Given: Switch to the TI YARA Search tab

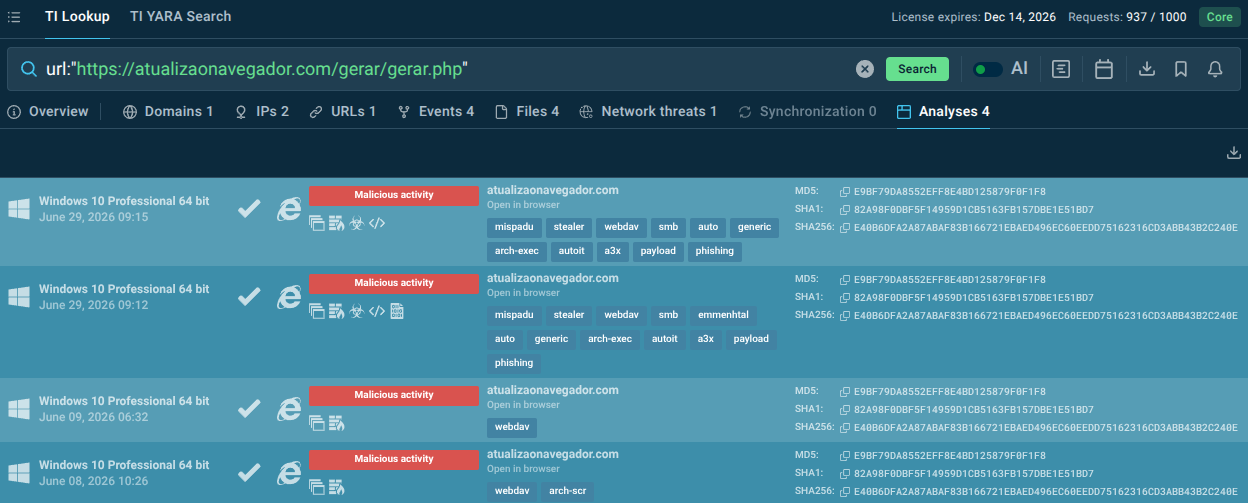Looking at the screenshot, I should [x=180, y=17].
